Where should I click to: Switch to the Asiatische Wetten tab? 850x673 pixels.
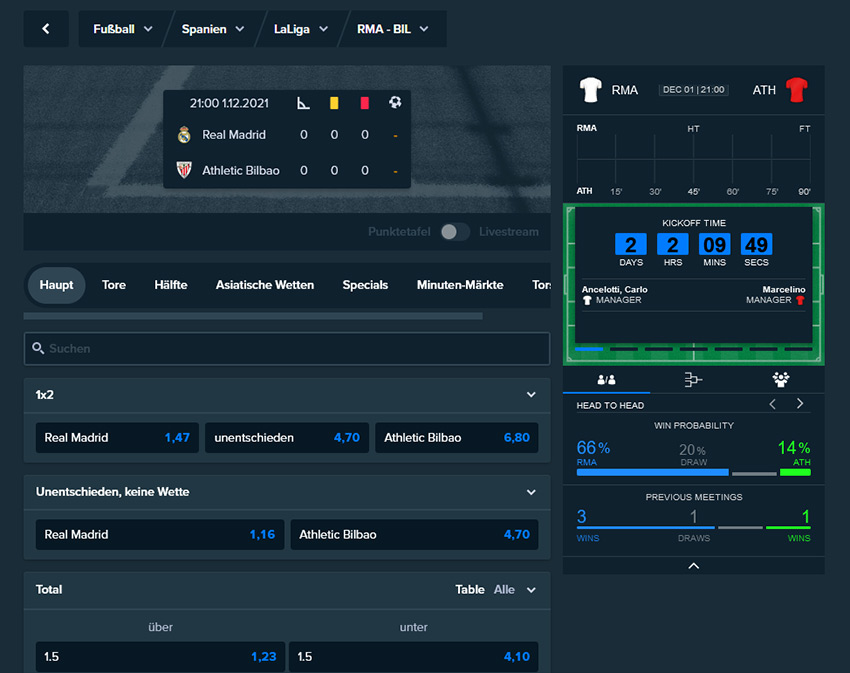[x=265, y=285]
